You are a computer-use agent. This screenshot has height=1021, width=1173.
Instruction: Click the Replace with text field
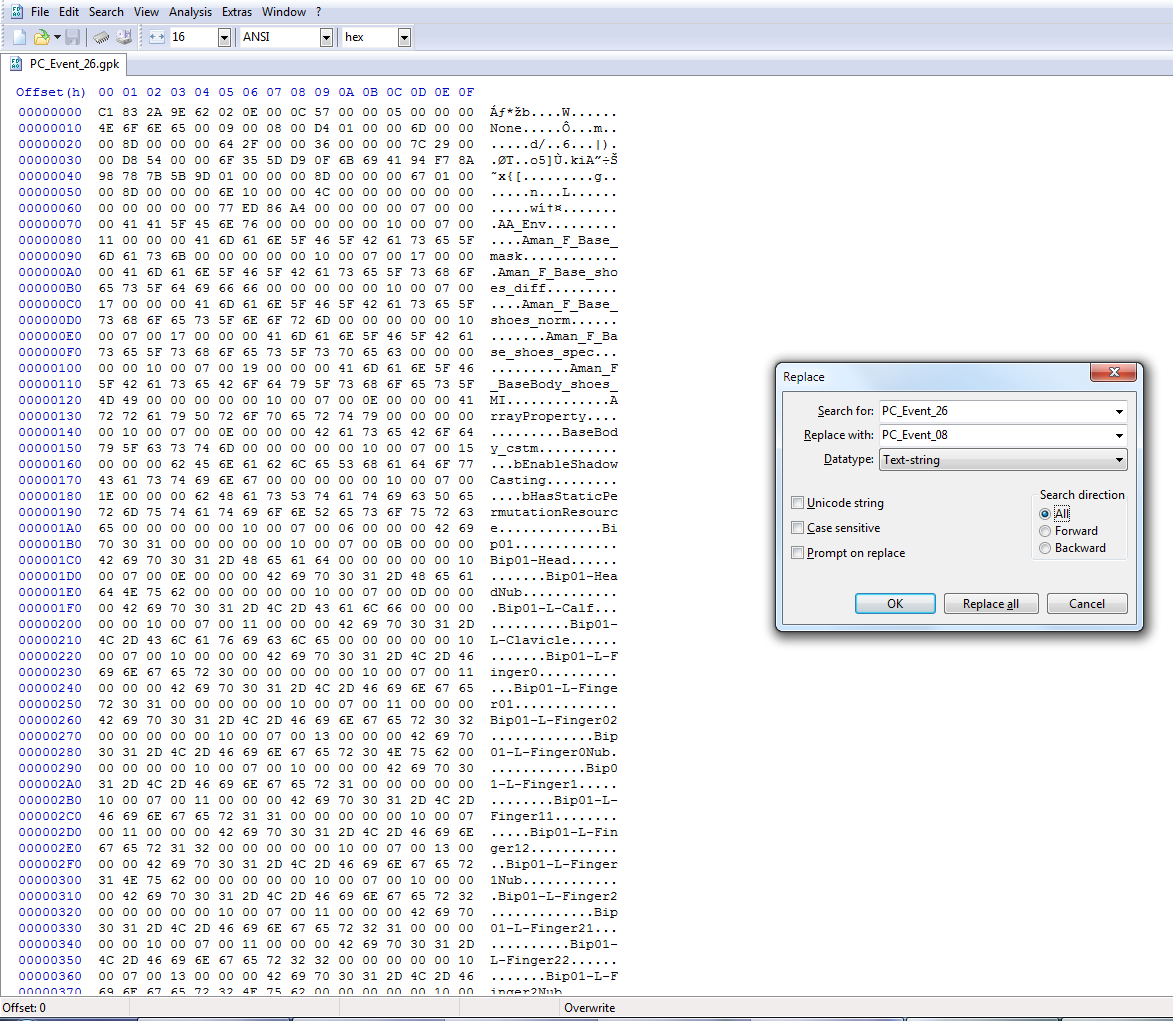(993, 435)
